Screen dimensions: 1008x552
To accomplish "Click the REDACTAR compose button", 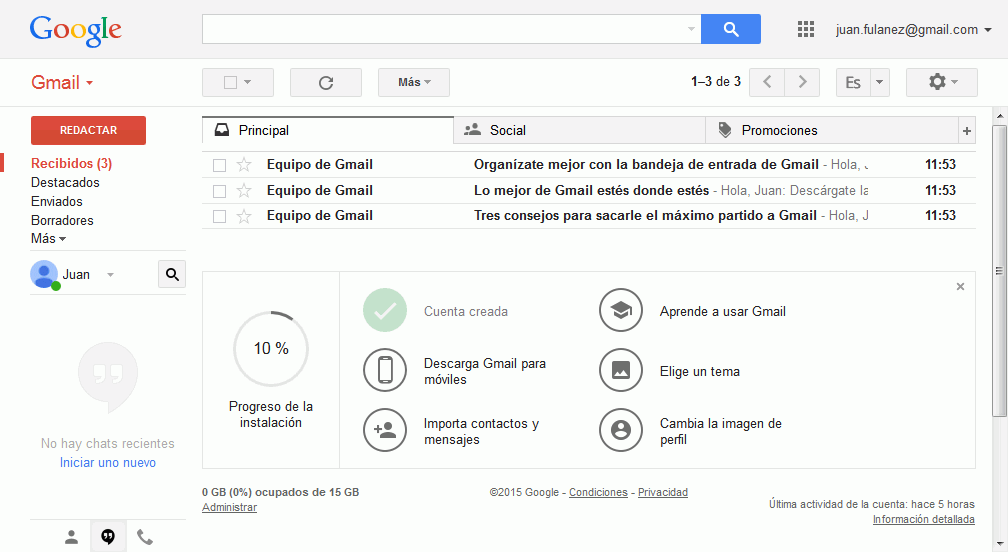I will (x=88, y=130).
